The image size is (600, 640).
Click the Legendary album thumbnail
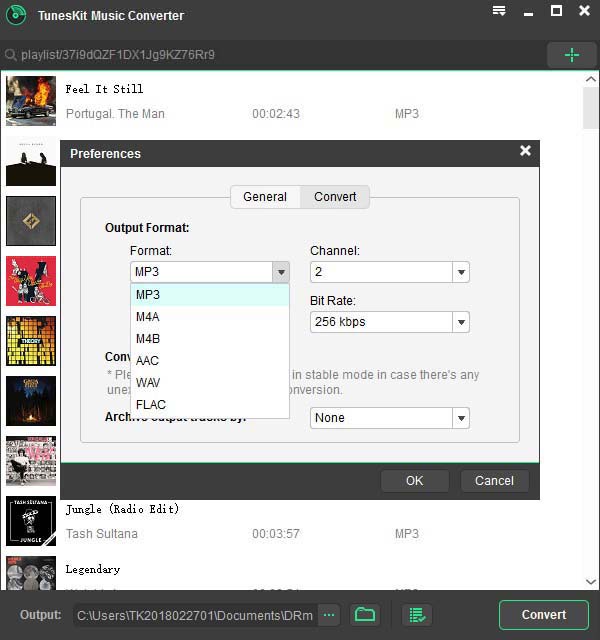point(31,573)
